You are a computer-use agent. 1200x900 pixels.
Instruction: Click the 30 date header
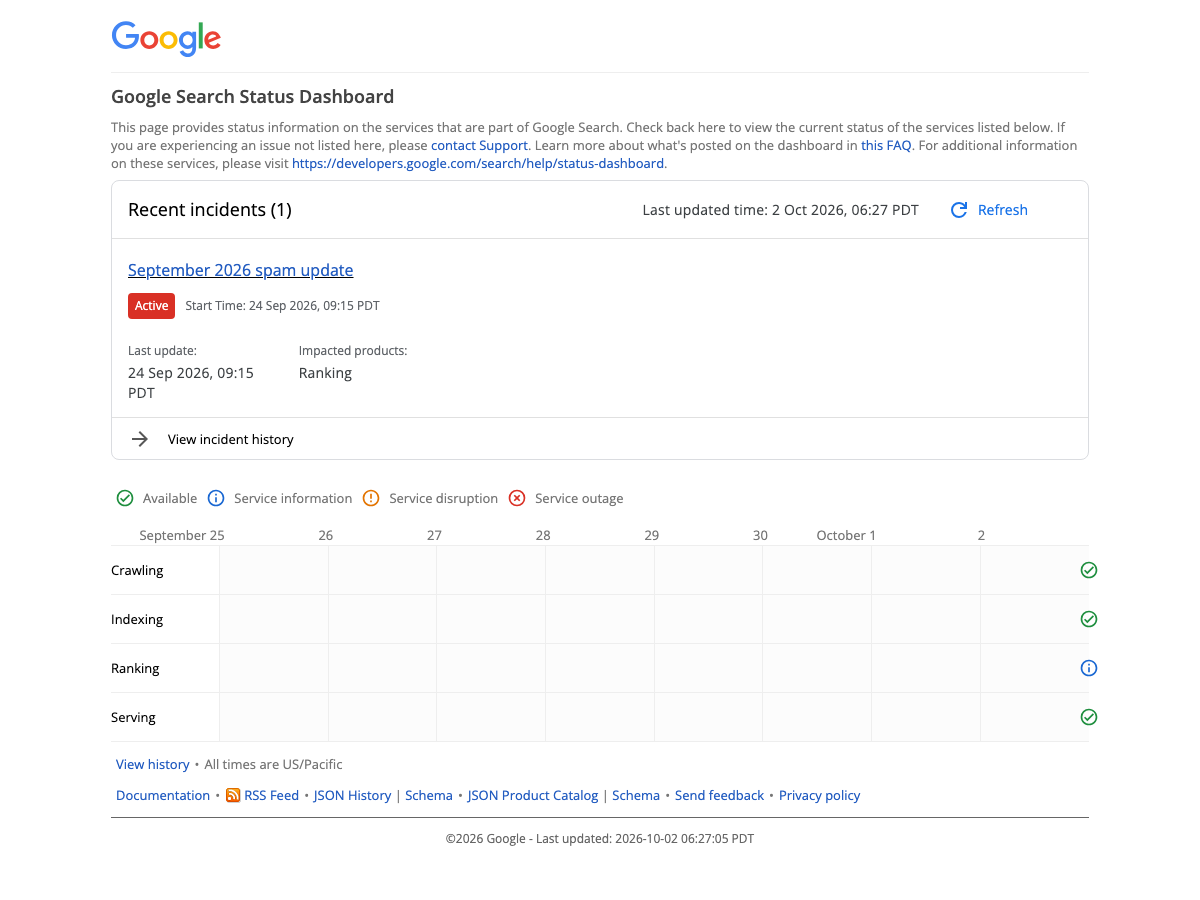coord(760,535)
